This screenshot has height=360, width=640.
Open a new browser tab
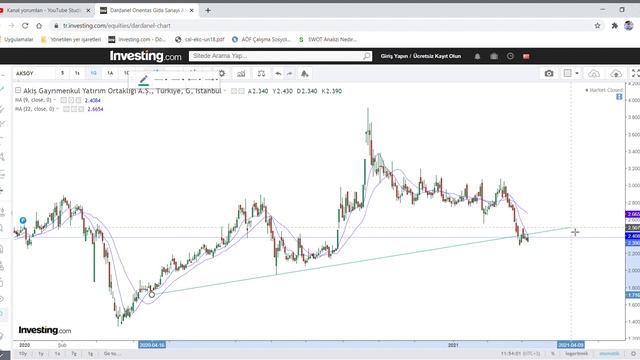tap(208, 10)
